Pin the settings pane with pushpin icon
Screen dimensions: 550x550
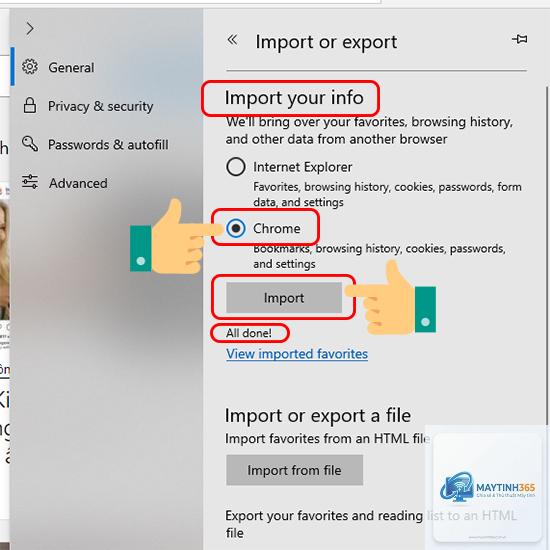(x=519, y=39)
